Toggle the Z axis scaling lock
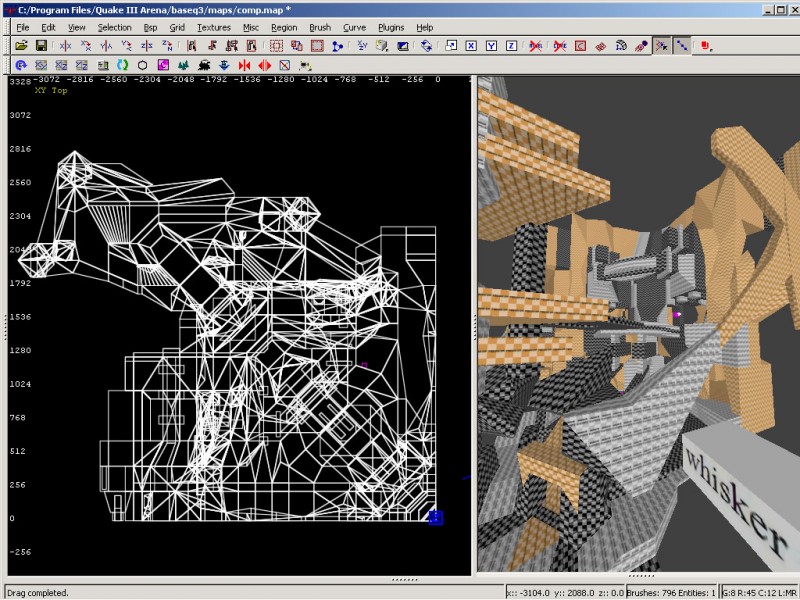The width and height of the screenshot is (800, 600). click(511, 46)
